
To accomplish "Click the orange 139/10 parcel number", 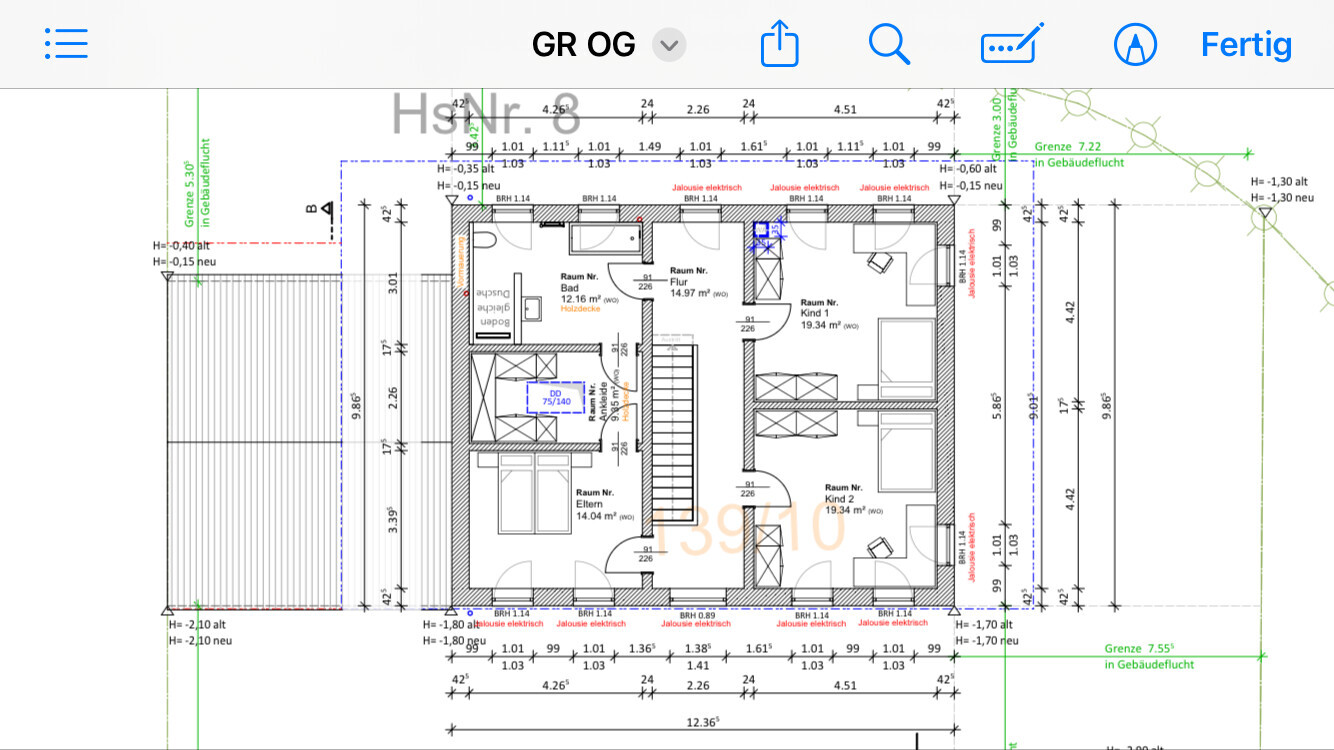I will pyautogui.click(x=745, y=528).
